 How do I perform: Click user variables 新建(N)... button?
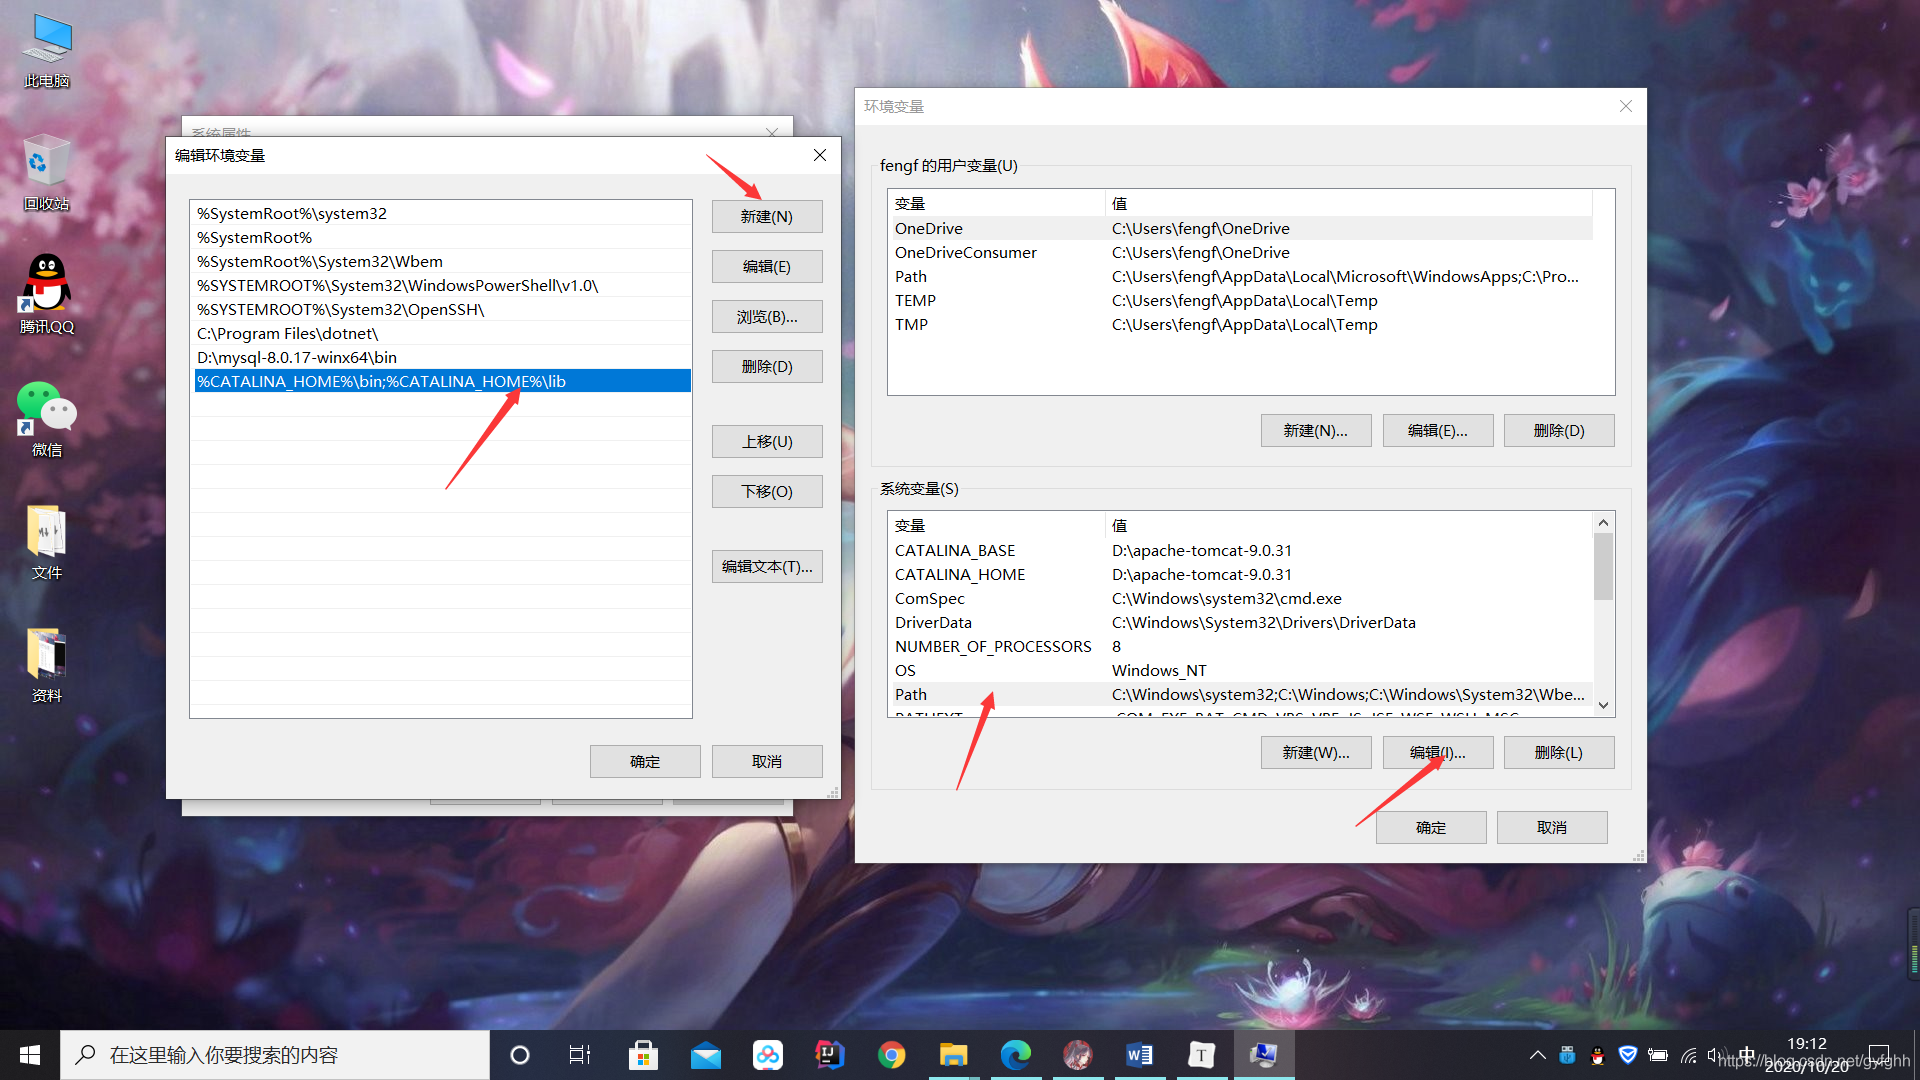(1316, 431)
